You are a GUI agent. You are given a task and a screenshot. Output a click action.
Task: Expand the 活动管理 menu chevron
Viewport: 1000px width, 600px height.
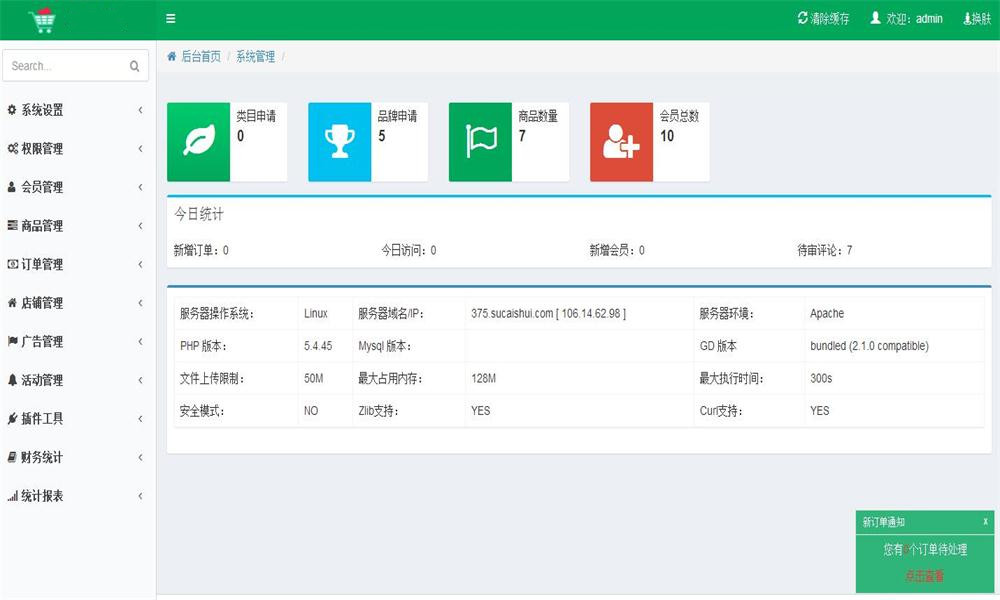(x=140, y=379)
